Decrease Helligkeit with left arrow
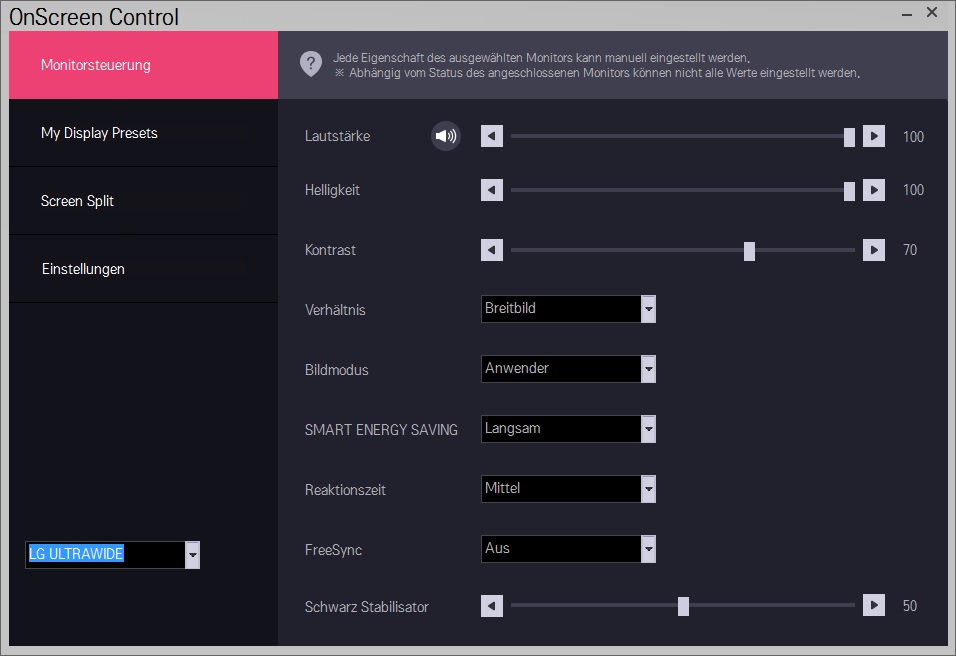 pos(491,190)
